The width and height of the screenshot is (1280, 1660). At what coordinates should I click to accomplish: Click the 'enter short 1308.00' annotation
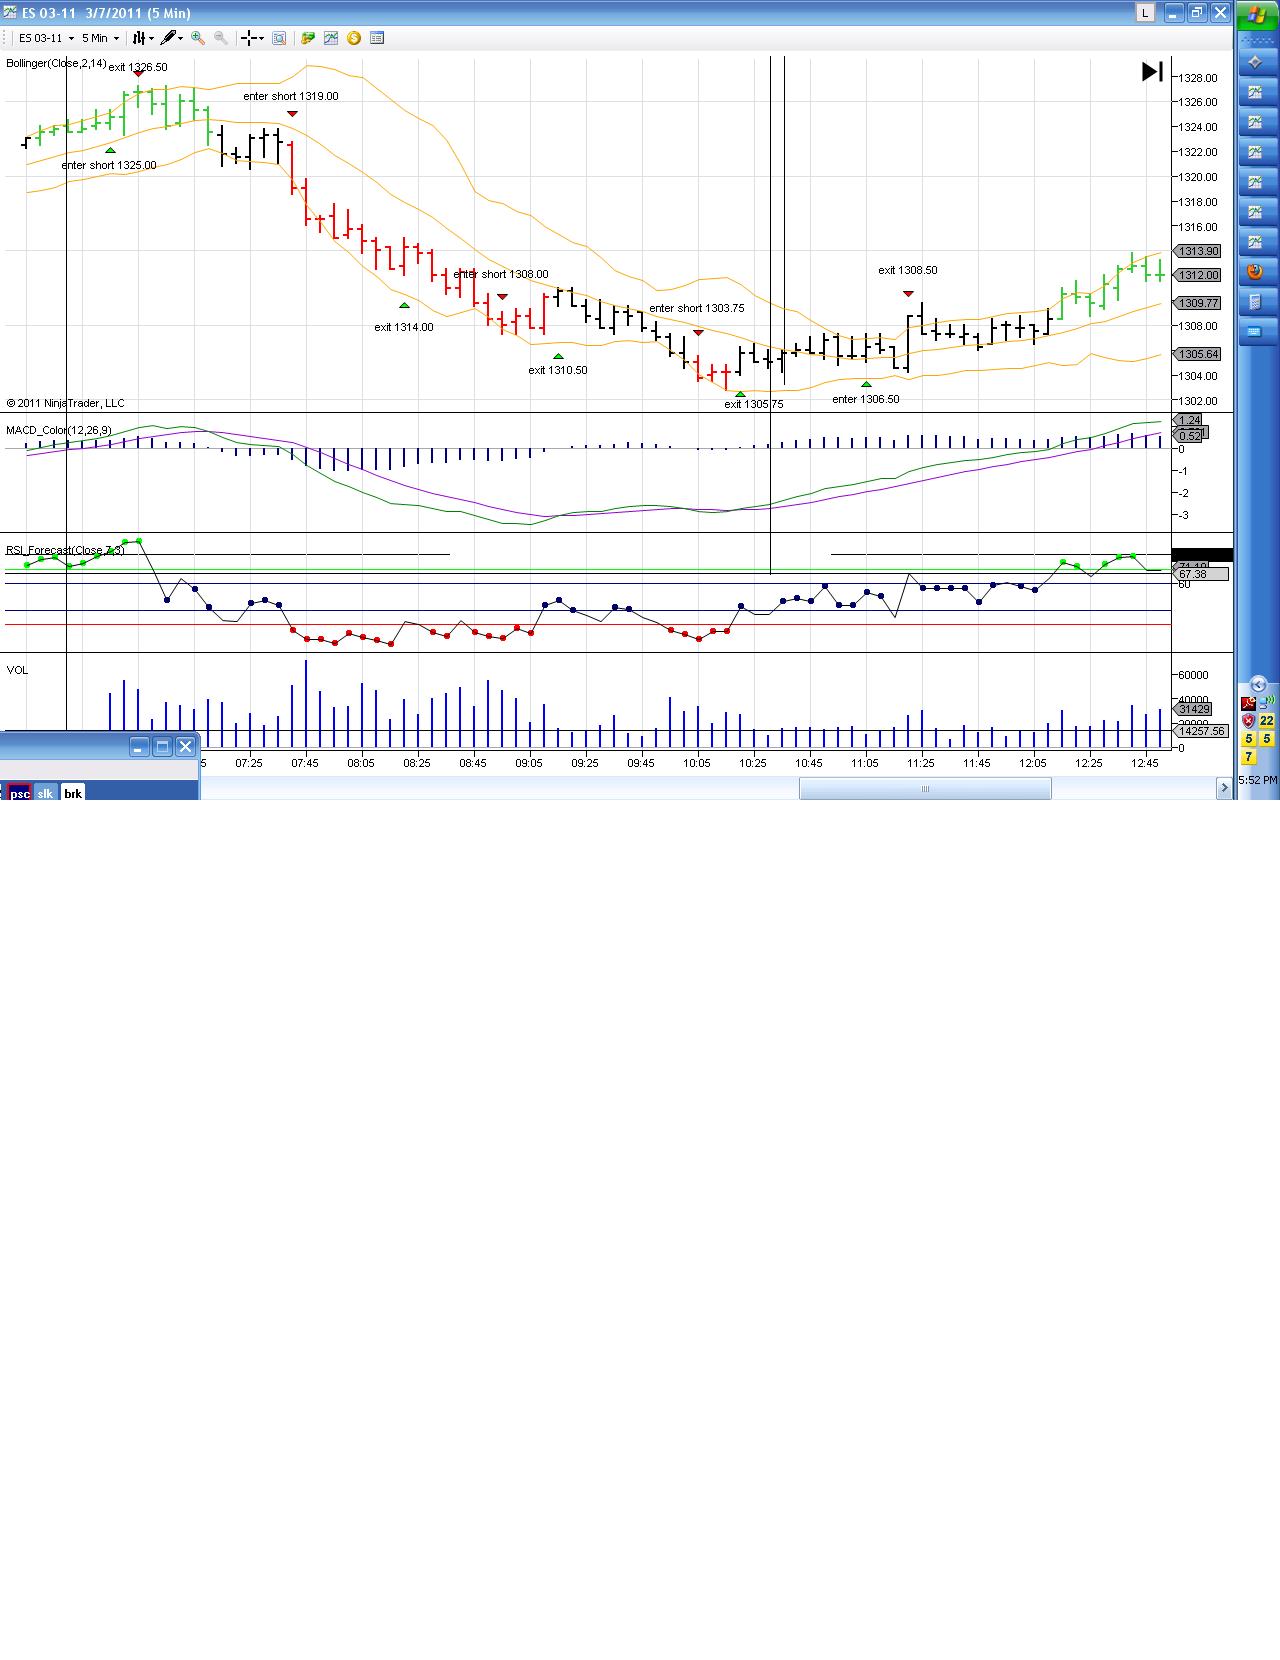501,274
